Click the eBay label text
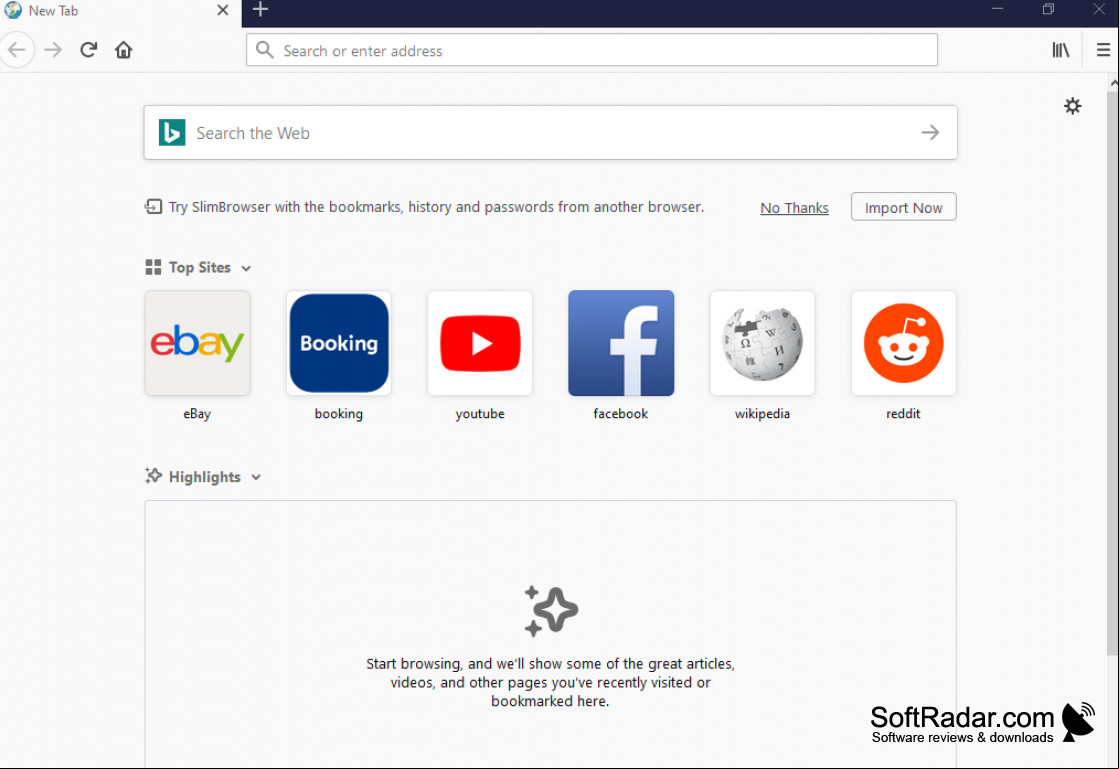 point(197,414)
